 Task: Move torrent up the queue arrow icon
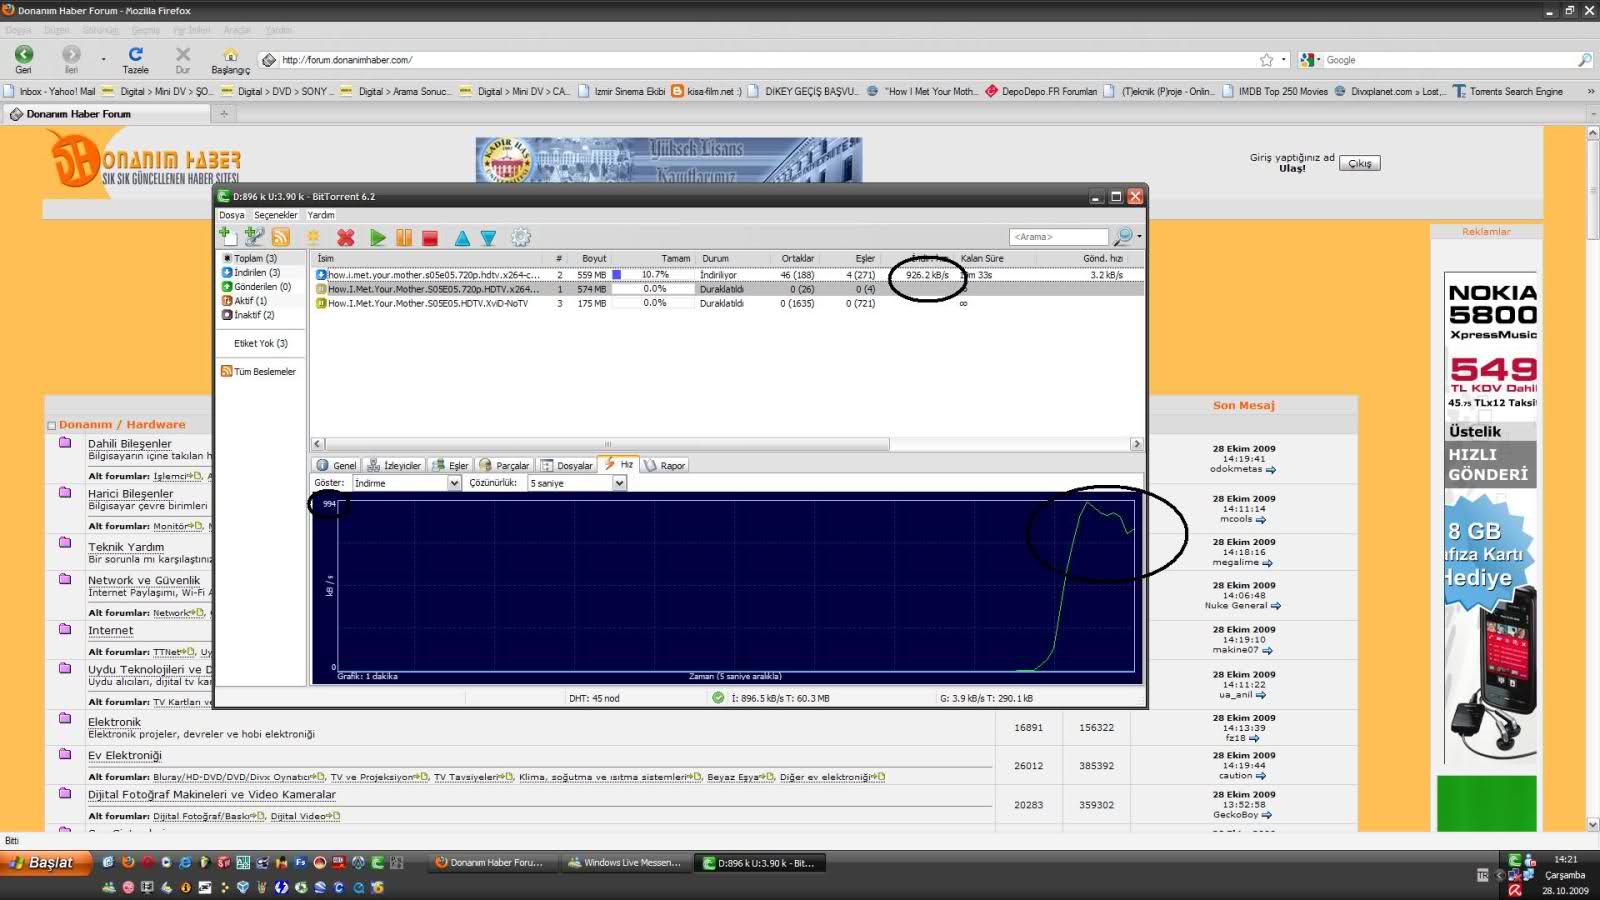(x=462, y=237)
